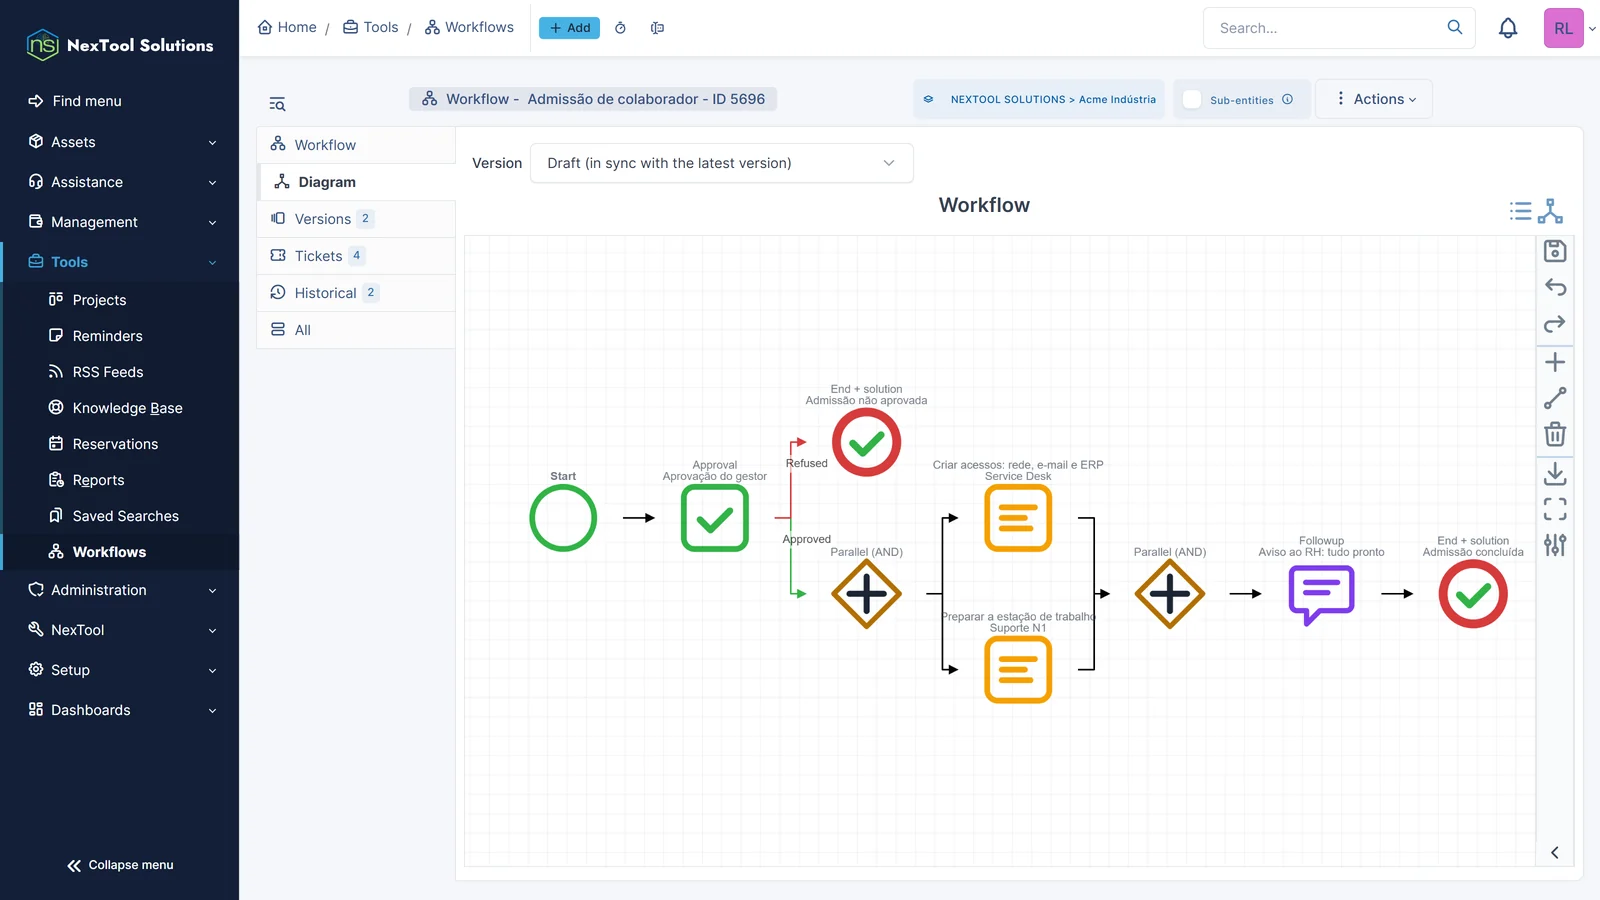The height and width of the screenshot is (900, 1600).
Task: Click the Start node circle
Action: (563, 518)
